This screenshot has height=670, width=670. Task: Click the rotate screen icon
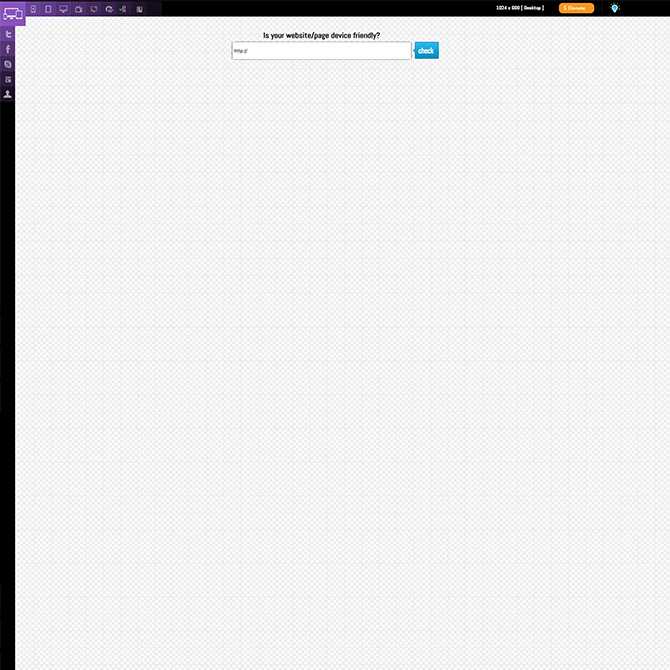[x=109, y=9]
